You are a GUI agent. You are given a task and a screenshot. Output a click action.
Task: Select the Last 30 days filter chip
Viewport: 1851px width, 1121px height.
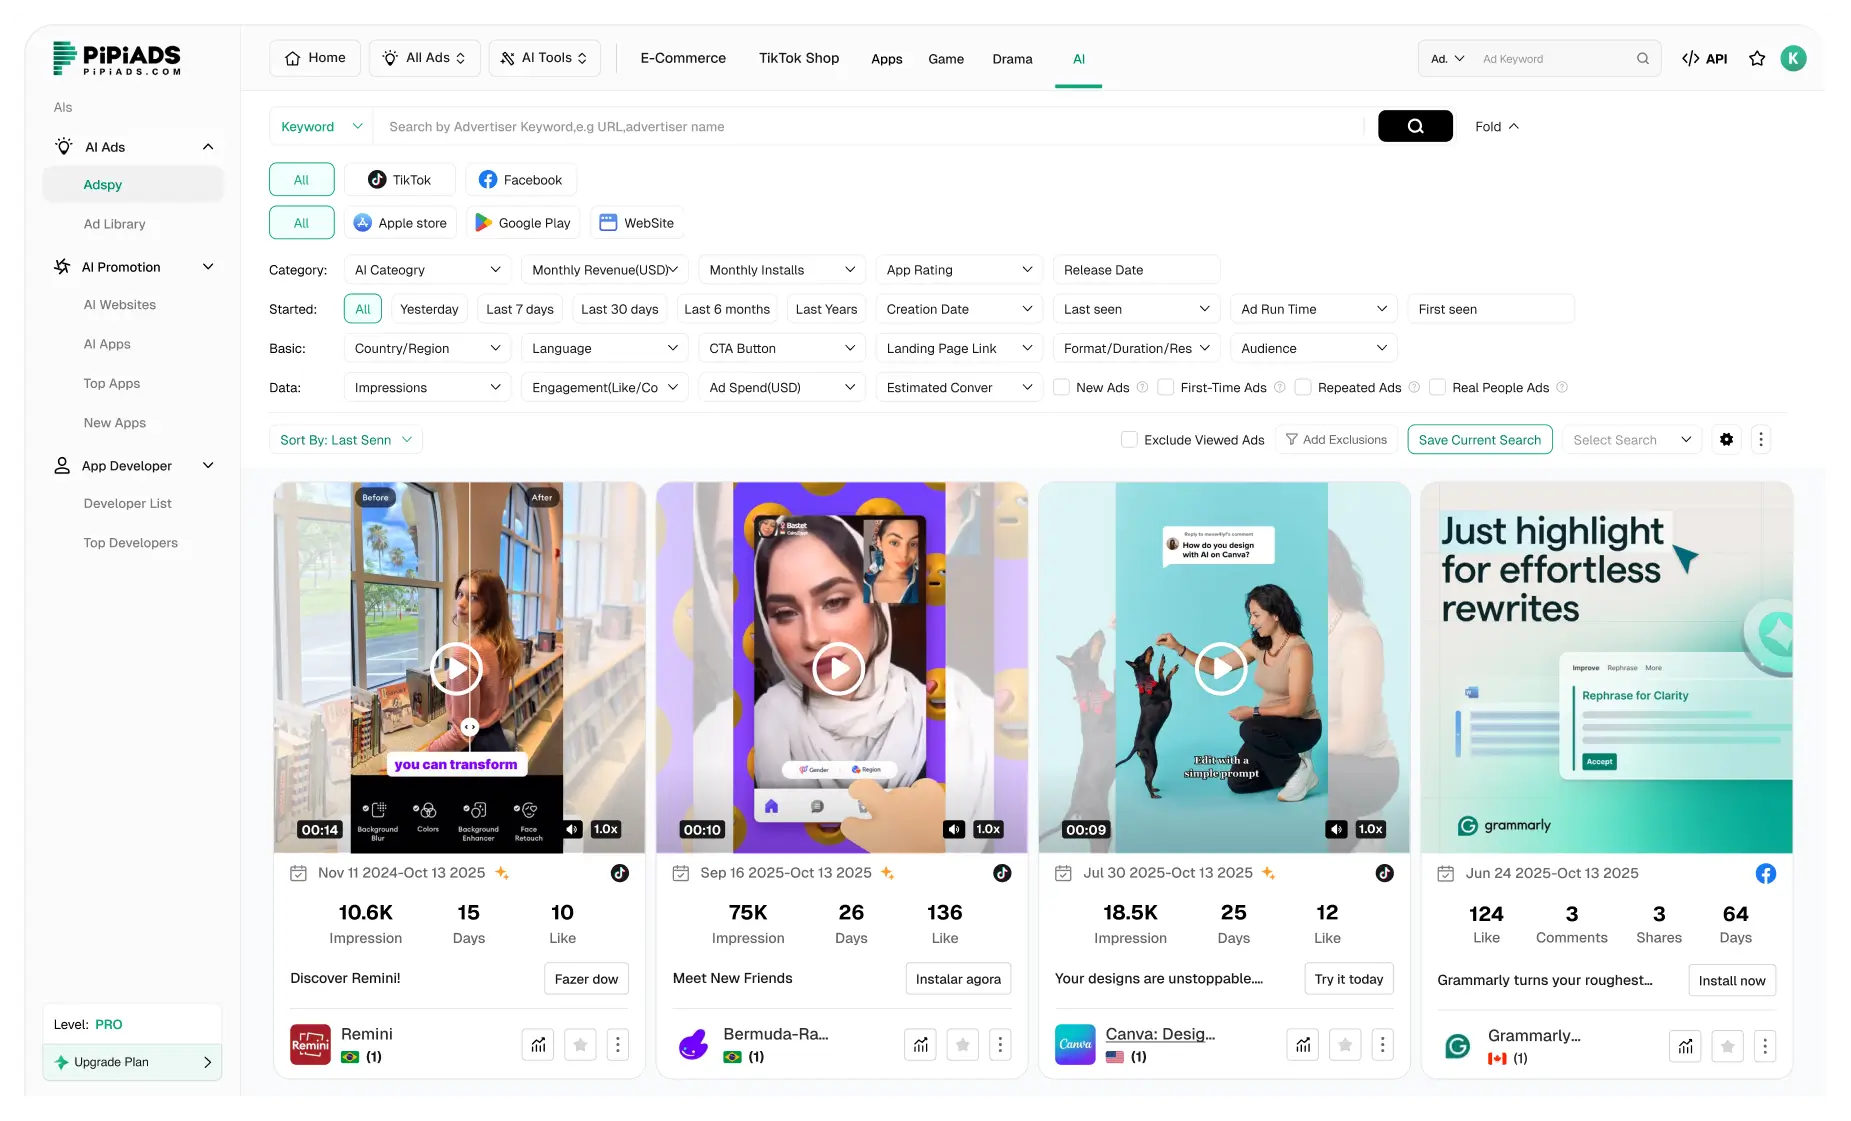point(619,309)
